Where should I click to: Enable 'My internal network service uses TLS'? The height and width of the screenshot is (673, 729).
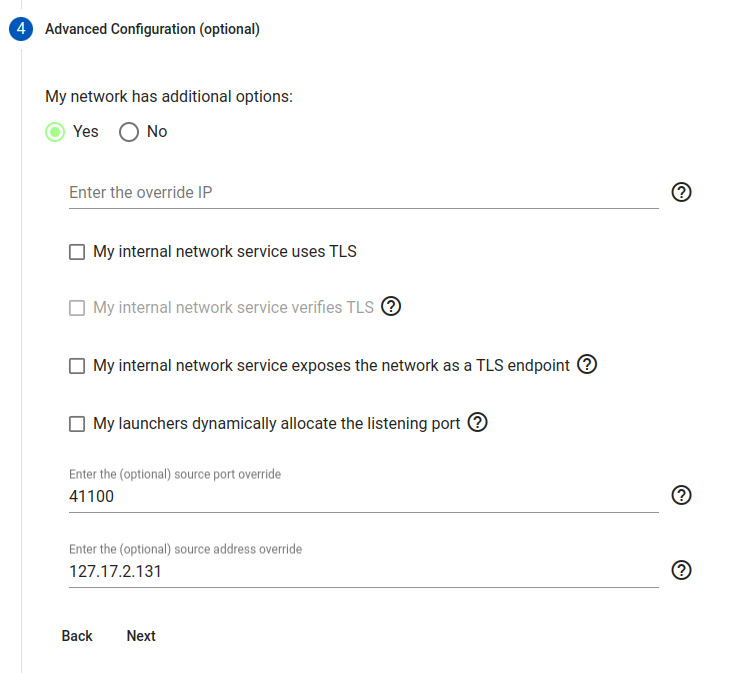[77, 252]
